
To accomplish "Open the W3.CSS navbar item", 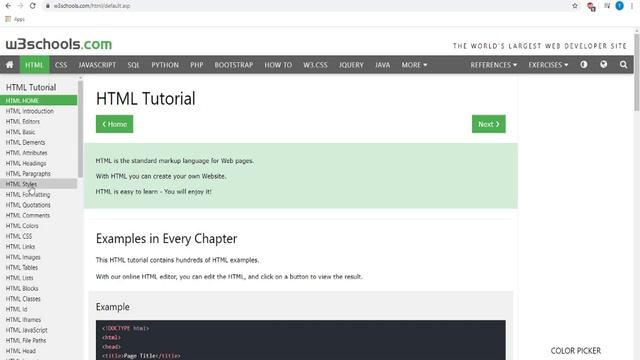I will click(x=315, y=64).
